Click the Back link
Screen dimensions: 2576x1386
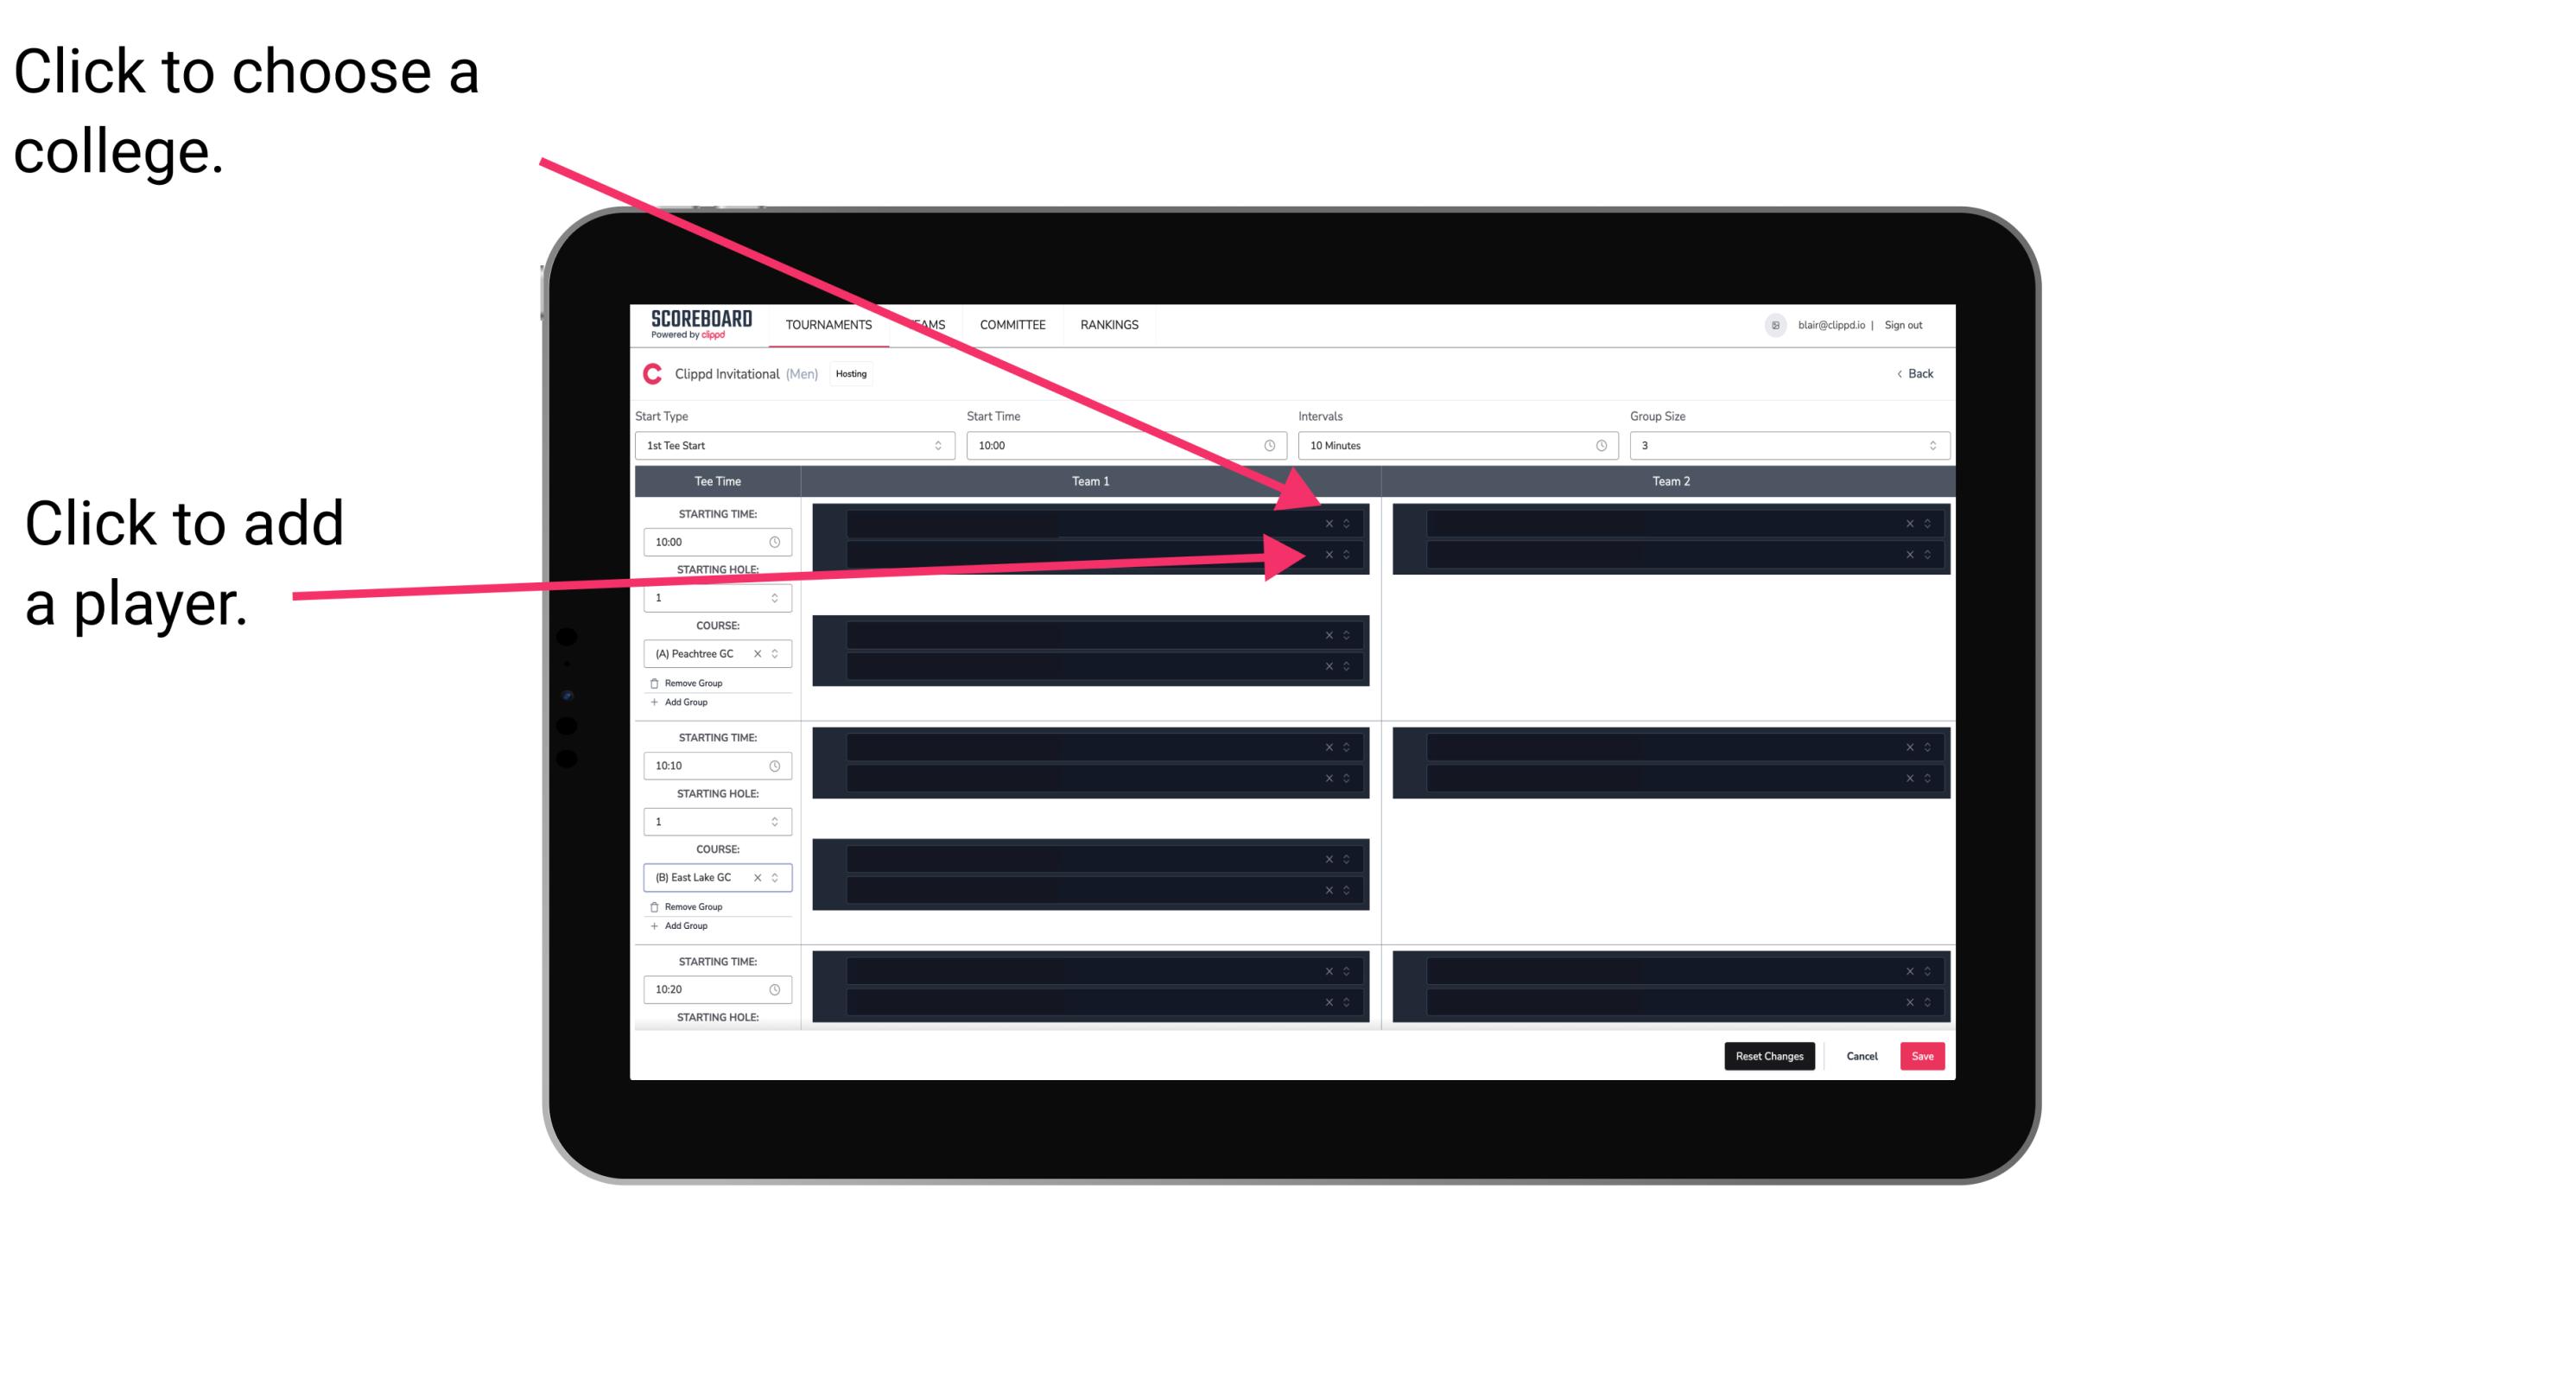click(1913, 374)
